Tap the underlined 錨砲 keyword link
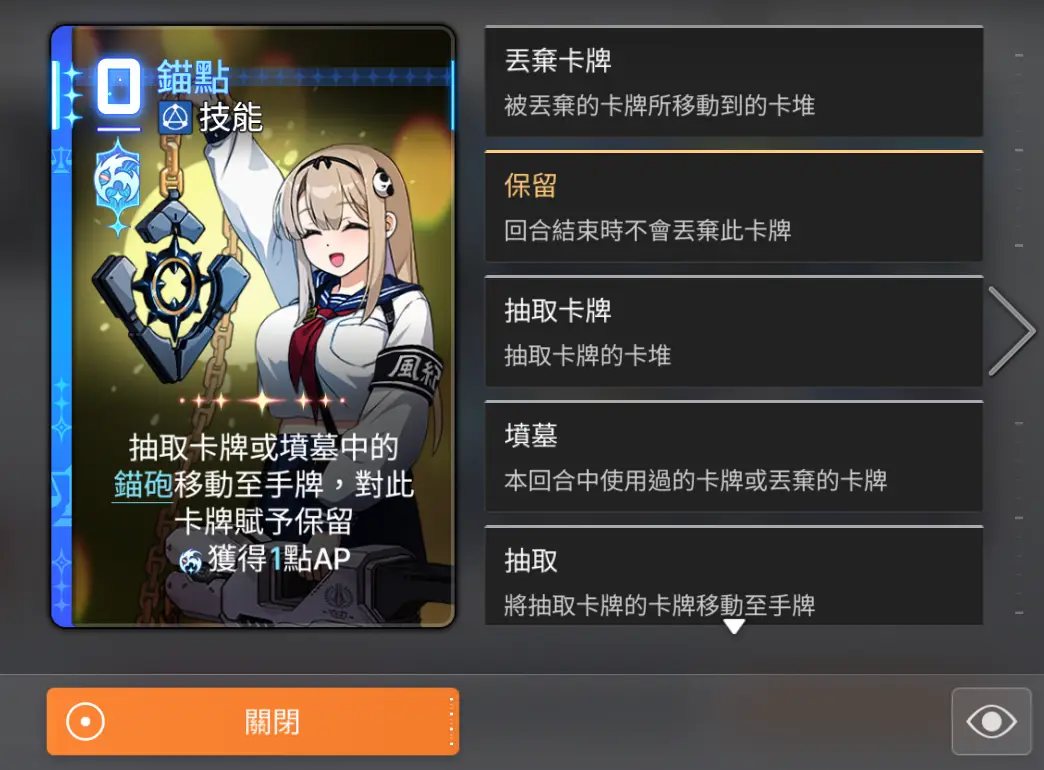This screenshot has height=770, width=1044. (143, 484)
